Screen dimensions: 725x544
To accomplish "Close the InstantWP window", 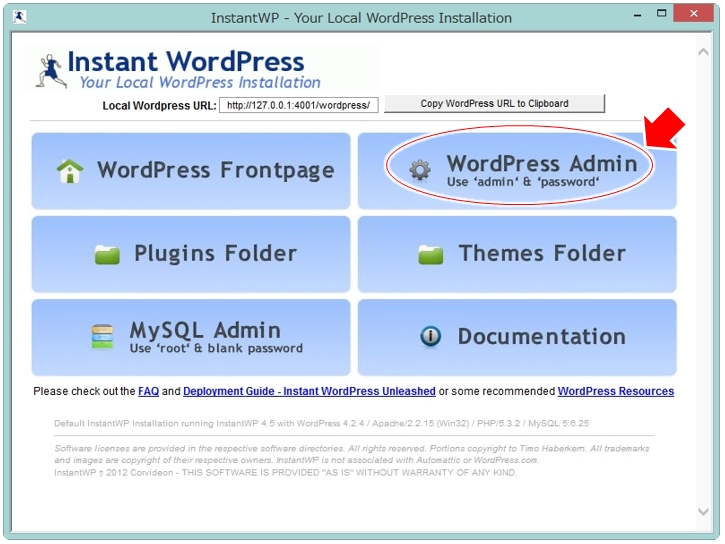I will (x=694, y=14).
